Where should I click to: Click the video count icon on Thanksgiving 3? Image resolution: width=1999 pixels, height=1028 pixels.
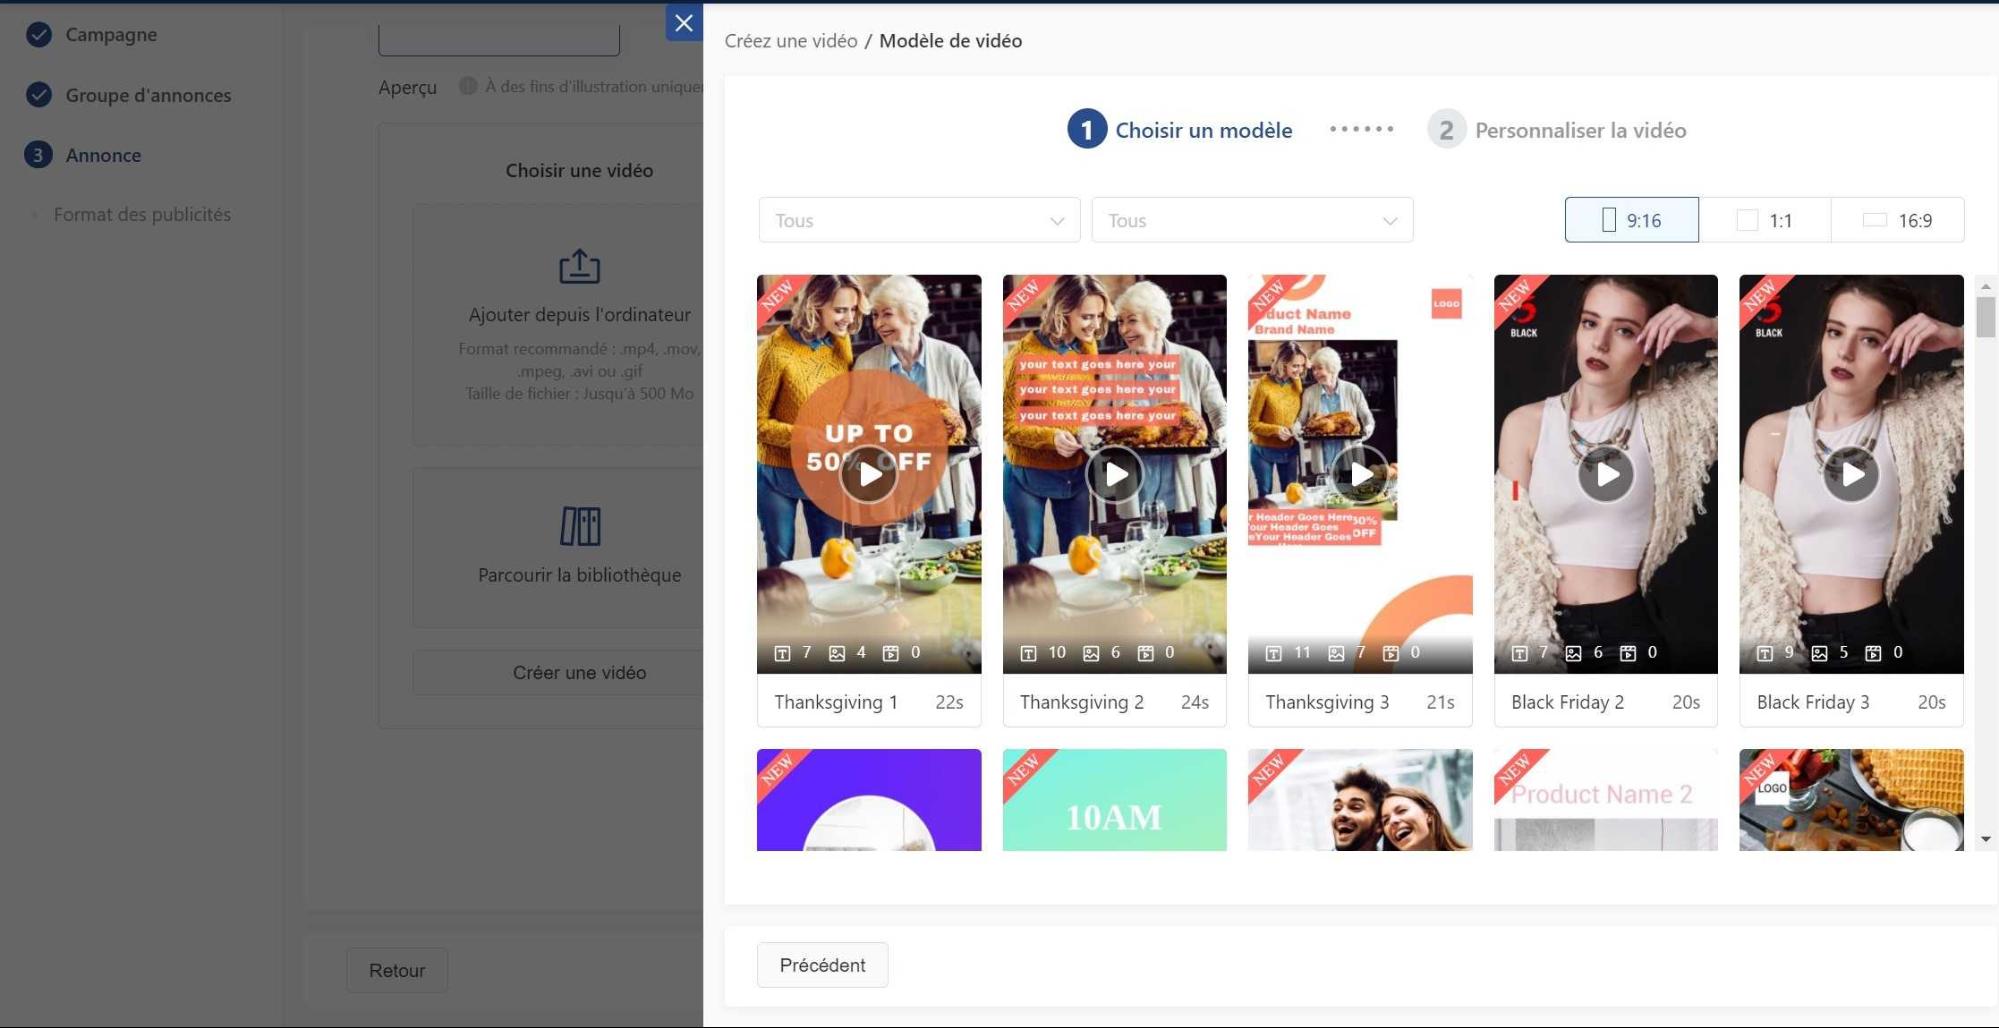(x=1391, y=653)
